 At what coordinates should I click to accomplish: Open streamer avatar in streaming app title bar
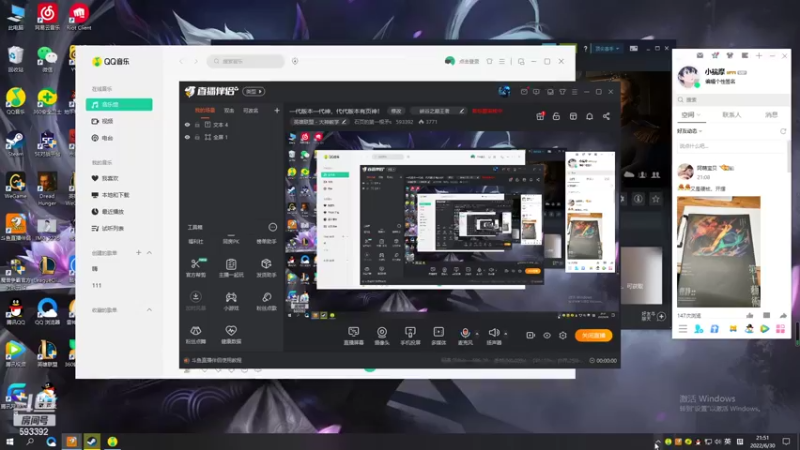504,91
